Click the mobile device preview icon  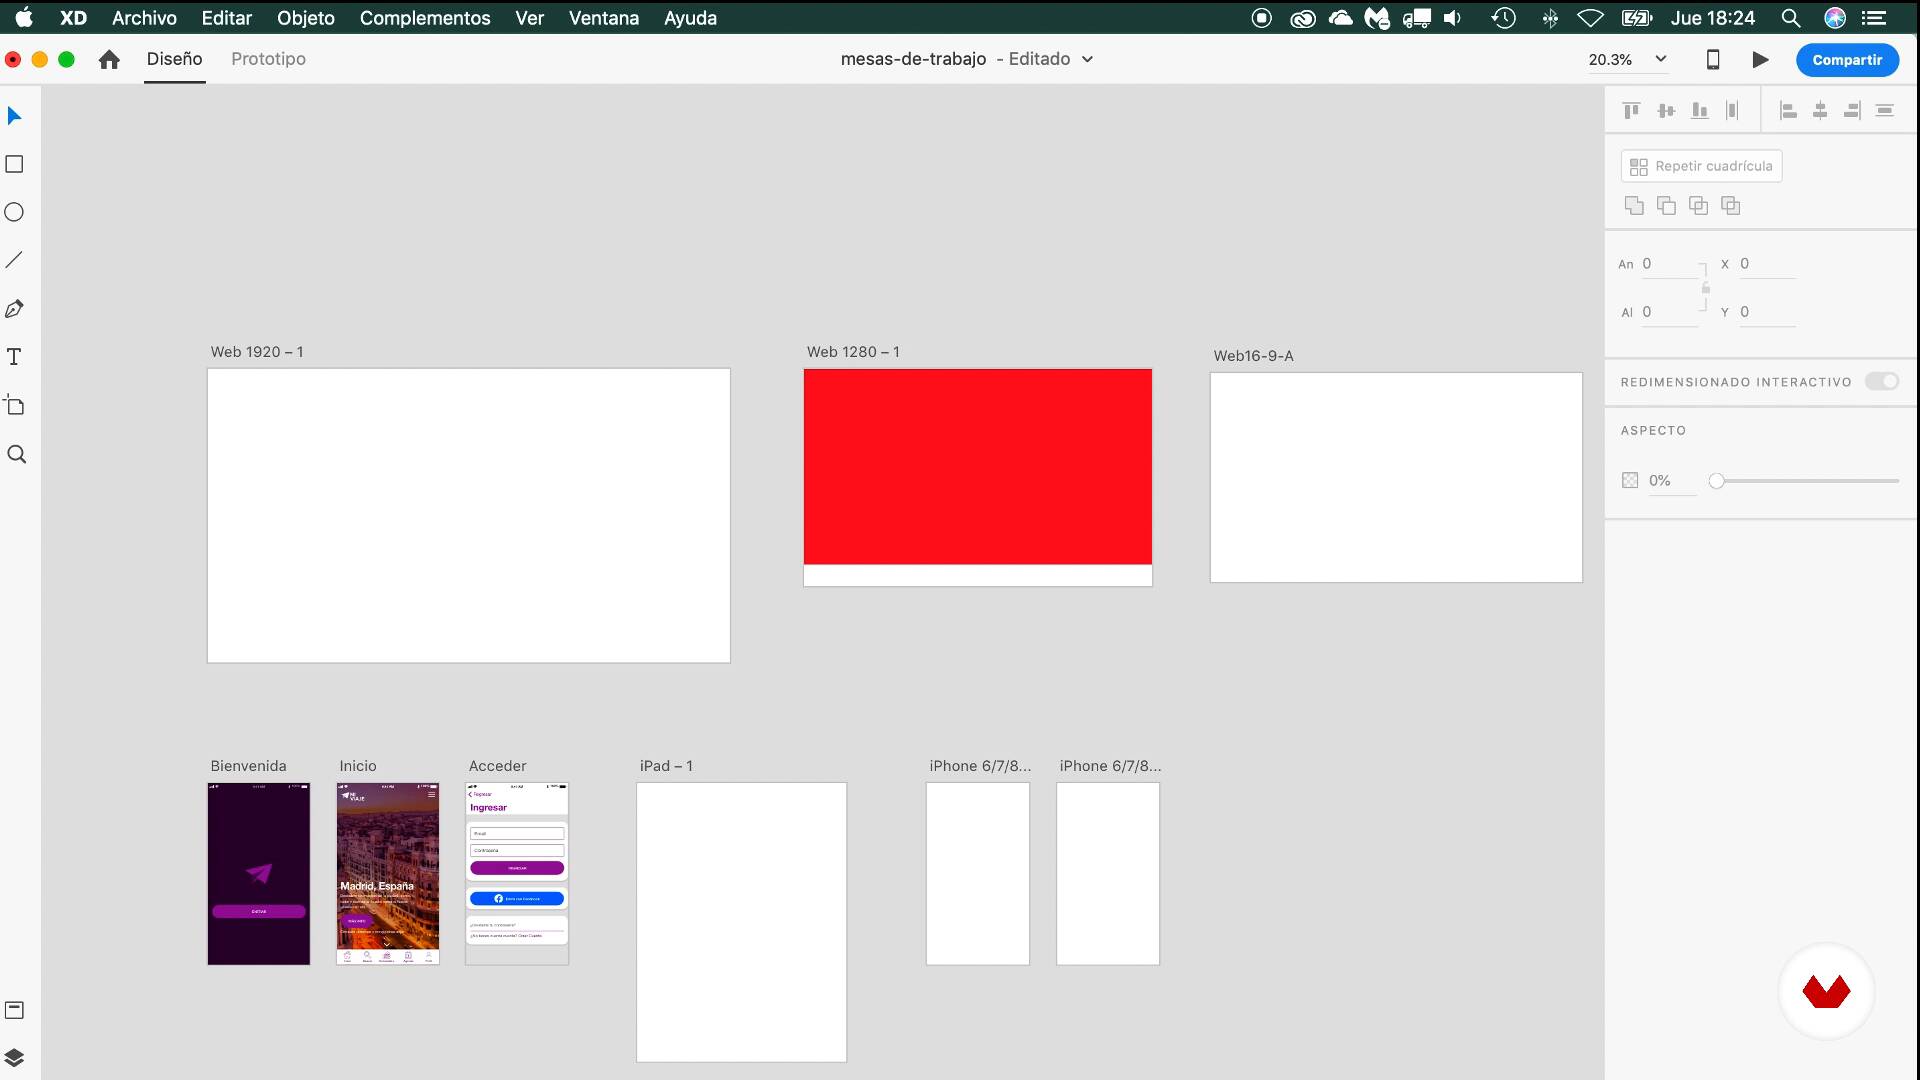[1713, 59]
